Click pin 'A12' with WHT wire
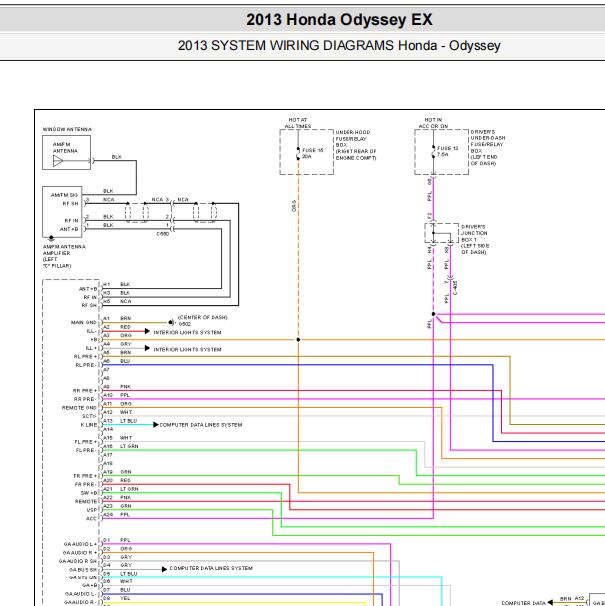605x606 pixels. pyautogui.click(x=108, y=412)
